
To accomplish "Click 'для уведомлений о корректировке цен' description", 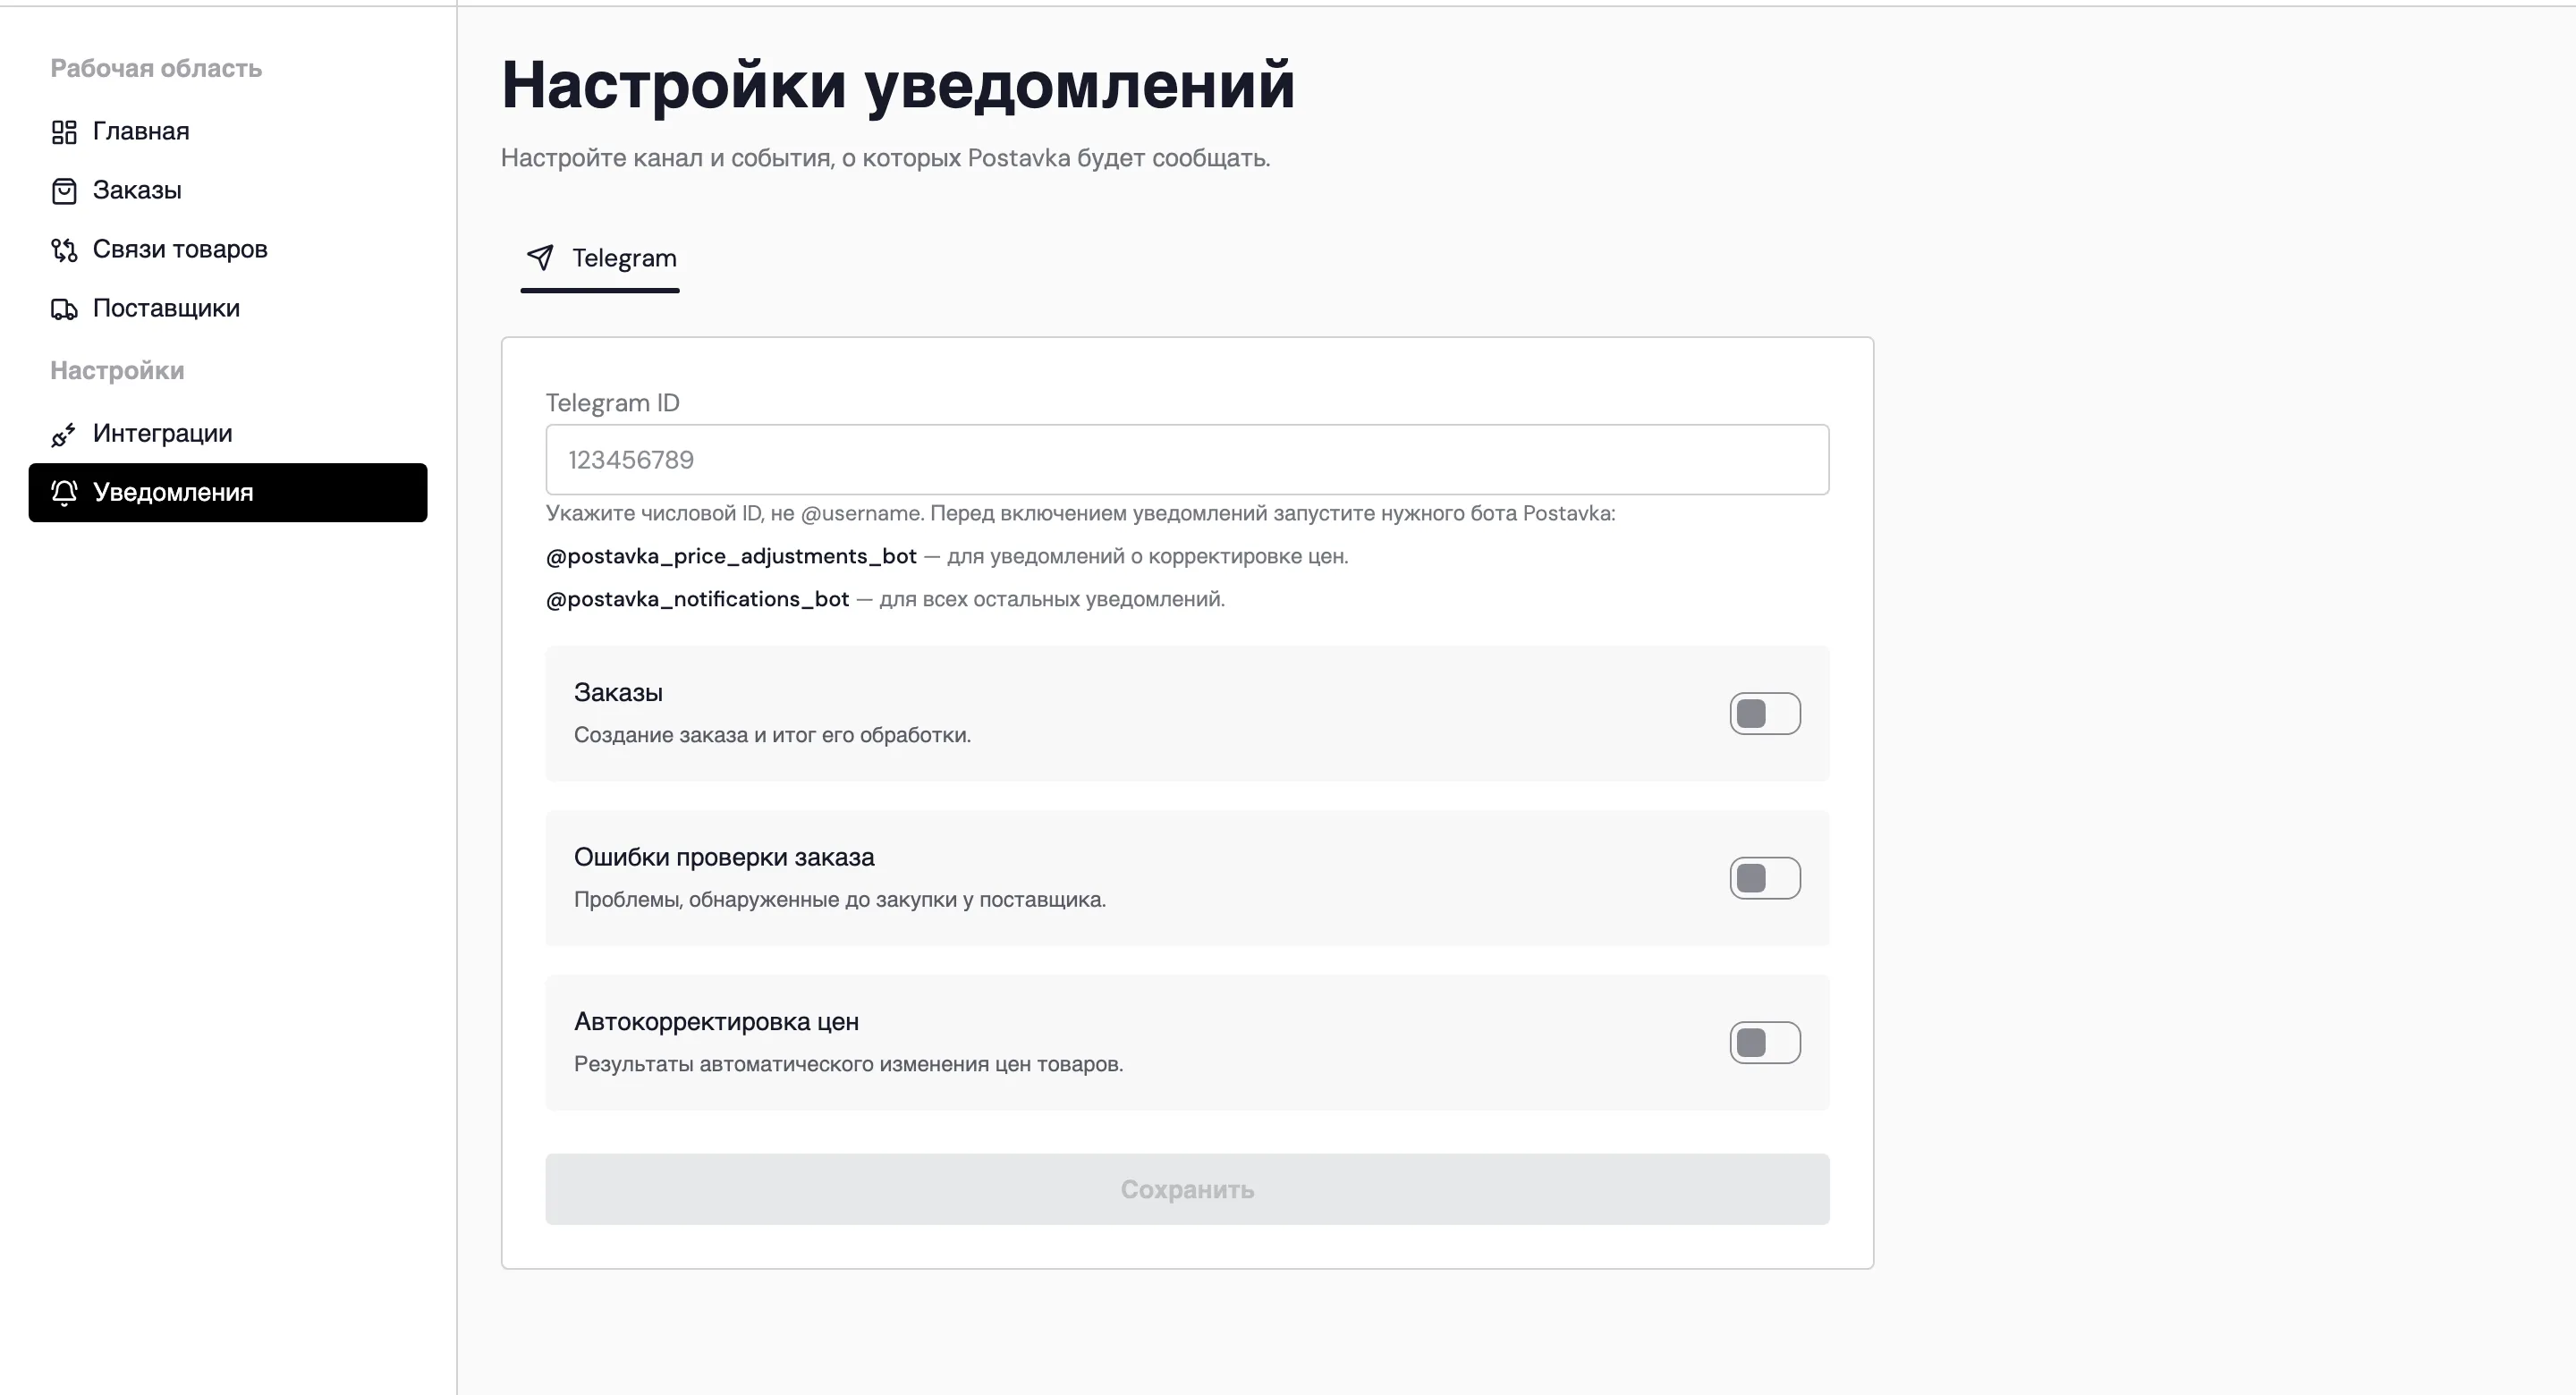I will (x=1147, y=556).
